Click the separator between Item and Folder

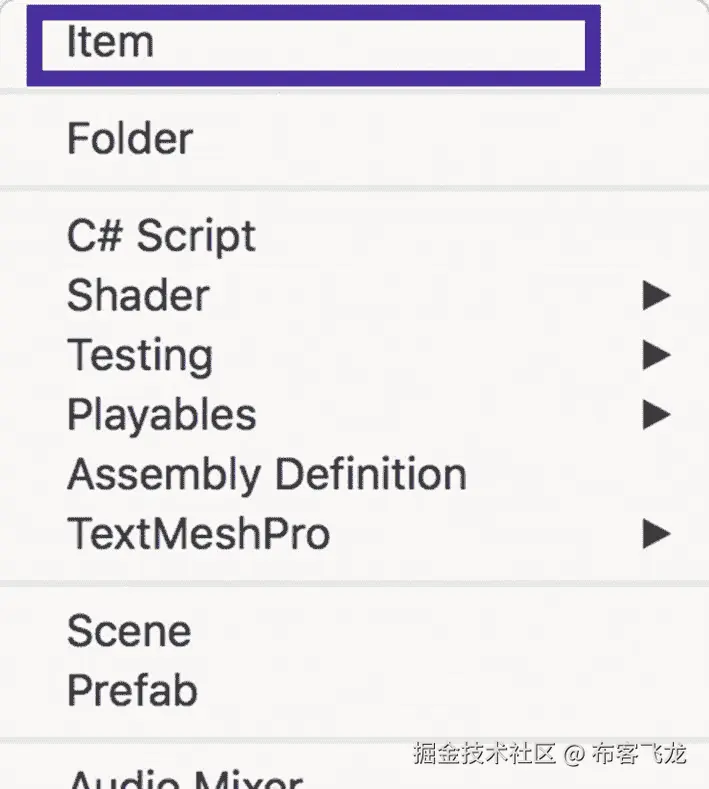(x=354, y=93)
